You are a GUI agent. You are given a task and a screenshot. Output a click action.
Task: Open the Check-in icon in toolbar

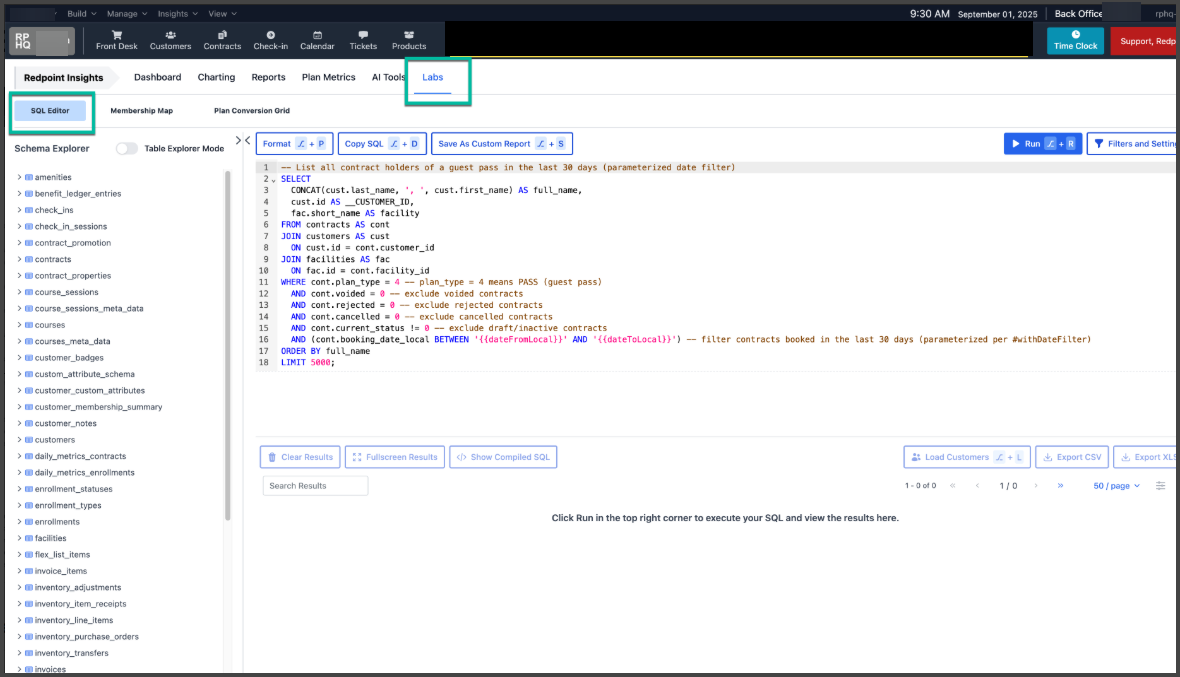click(x=270, y=35)
